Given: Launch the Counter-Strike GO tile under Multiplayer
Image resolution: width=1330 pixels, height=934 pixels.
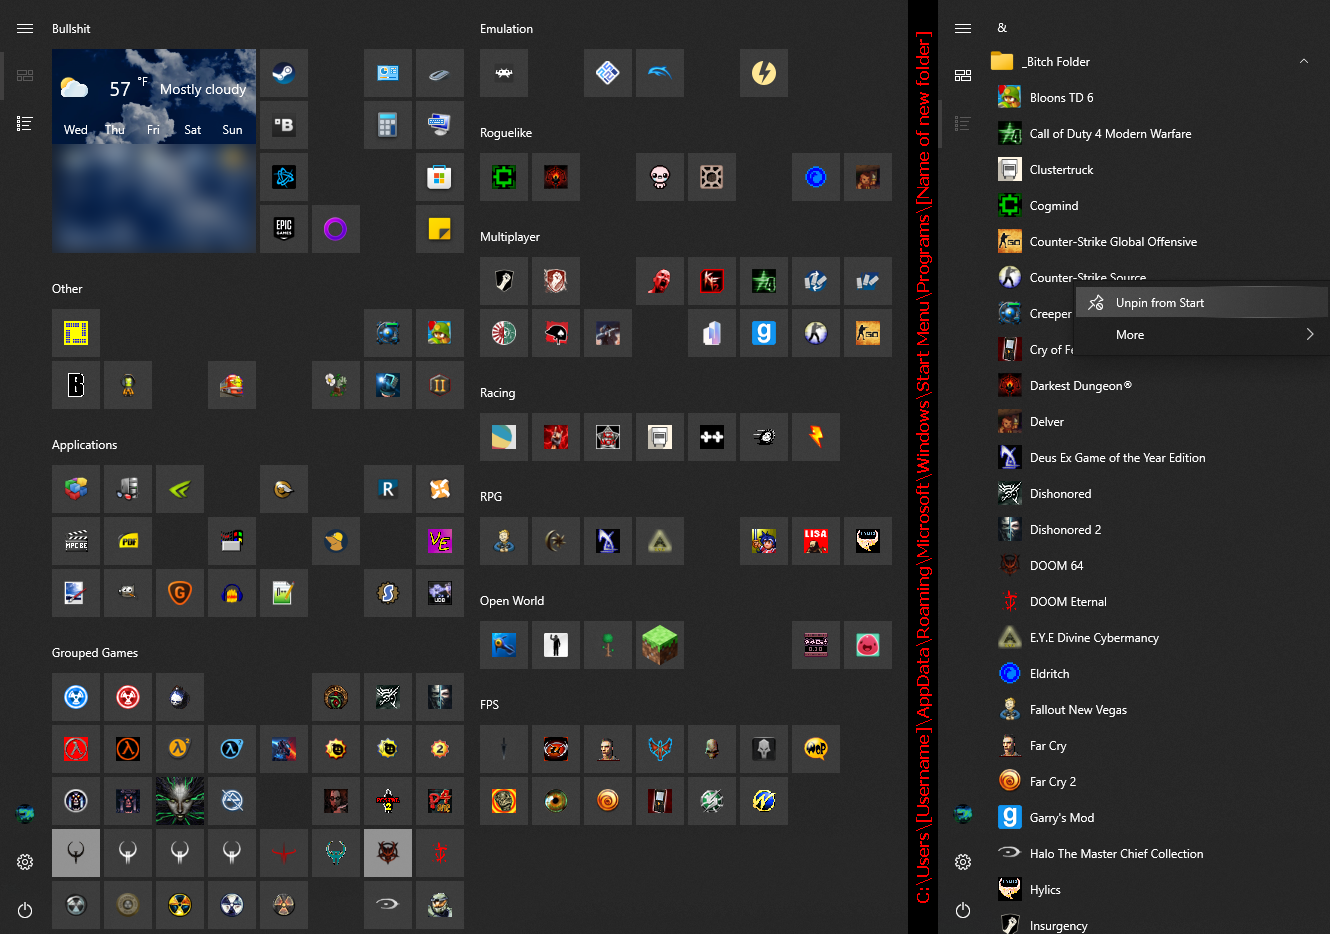Looking at the screenshot, I should click(868, 333).
